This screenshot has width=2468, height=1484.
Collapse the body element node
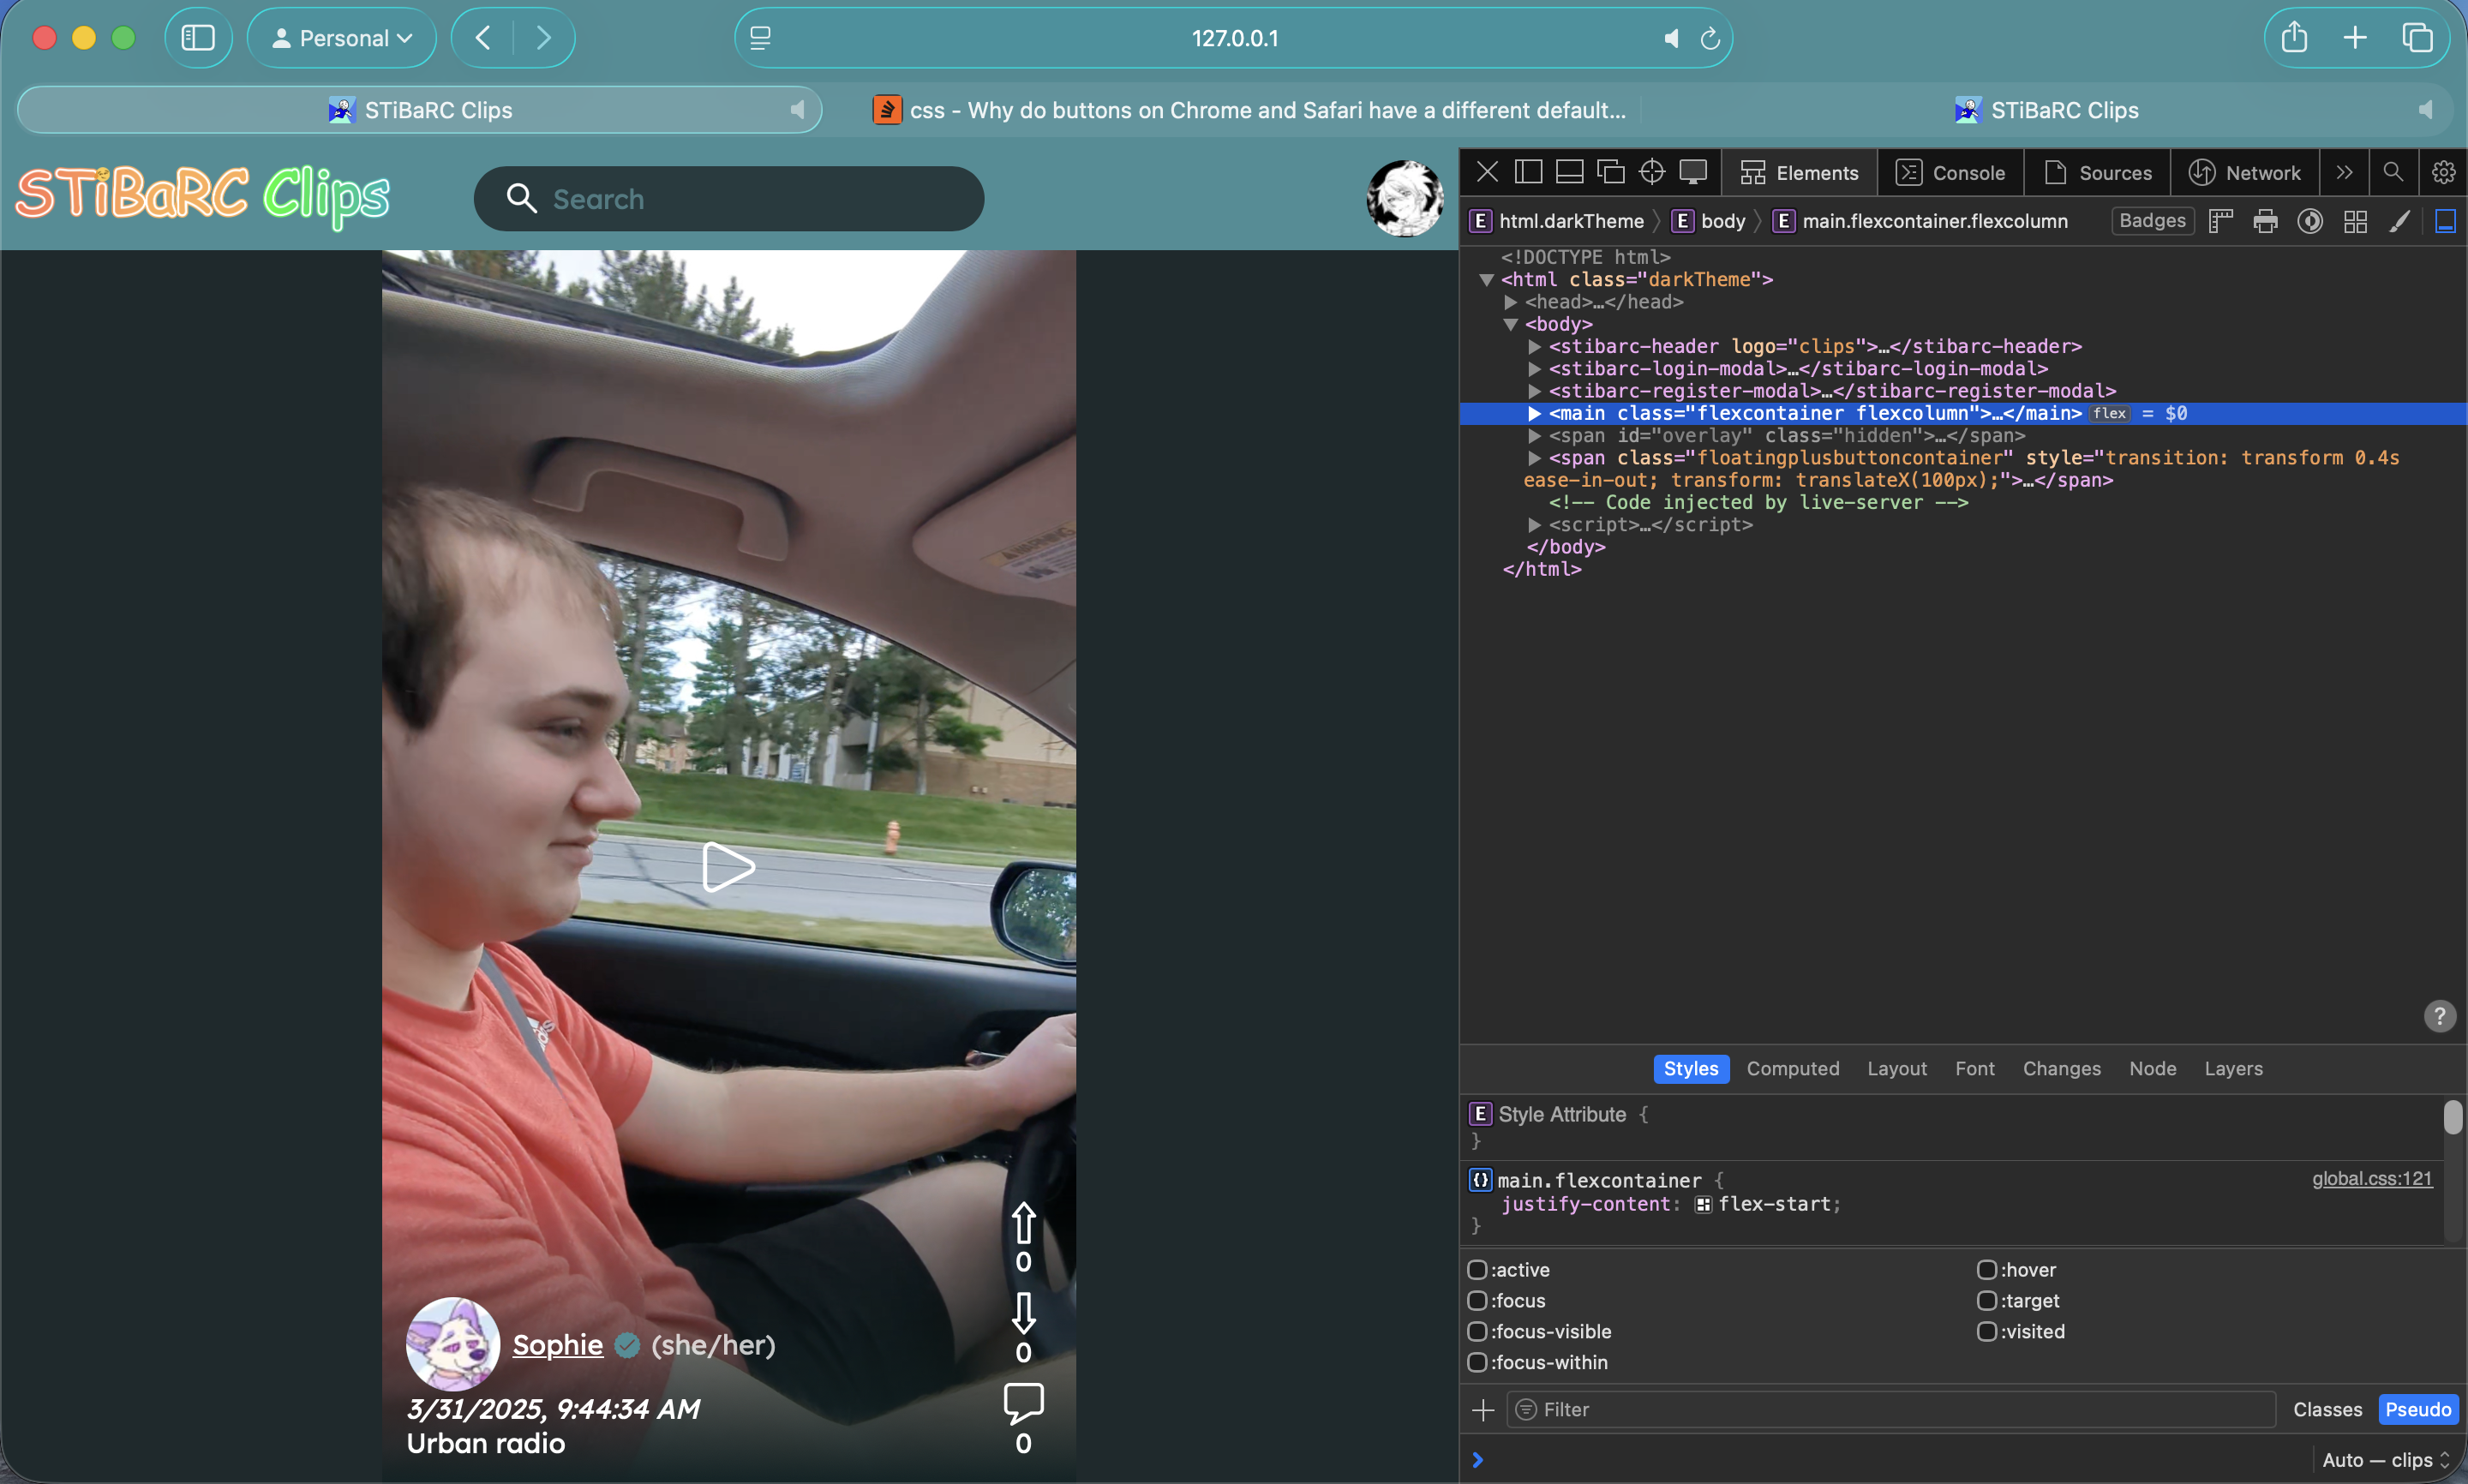tap(1510, 325)
